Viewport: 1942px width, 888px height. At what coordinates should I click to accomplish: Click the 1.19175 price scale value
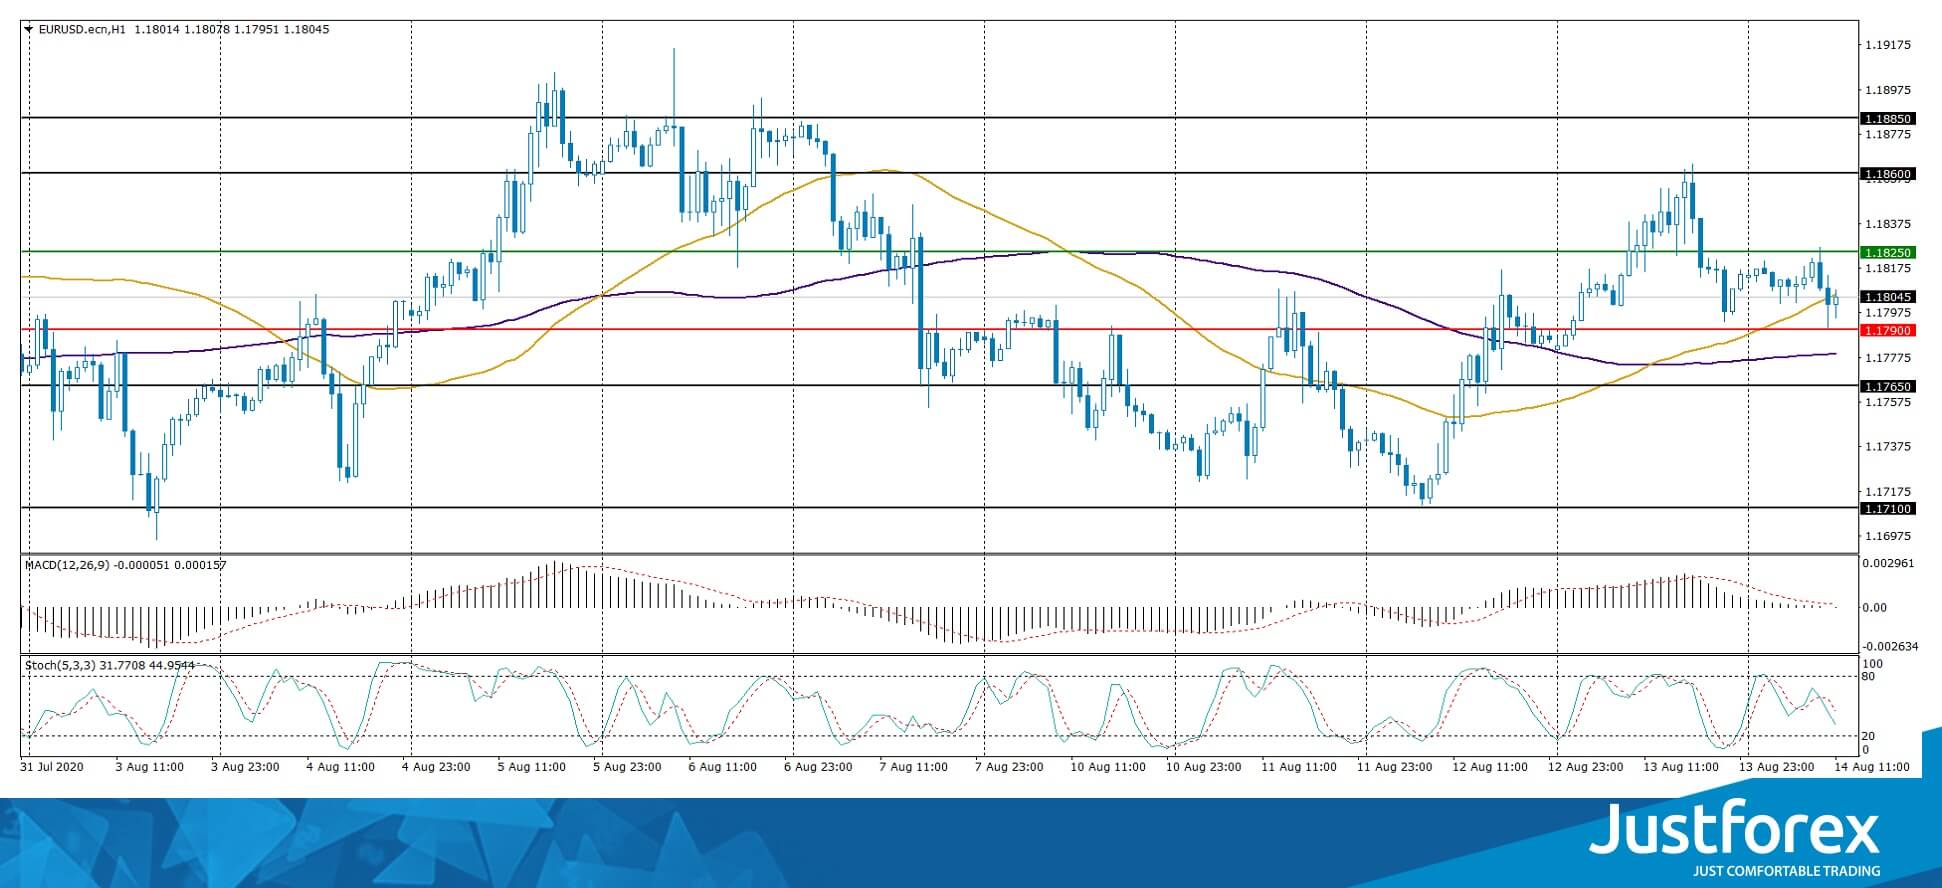tap(1888, 45)
